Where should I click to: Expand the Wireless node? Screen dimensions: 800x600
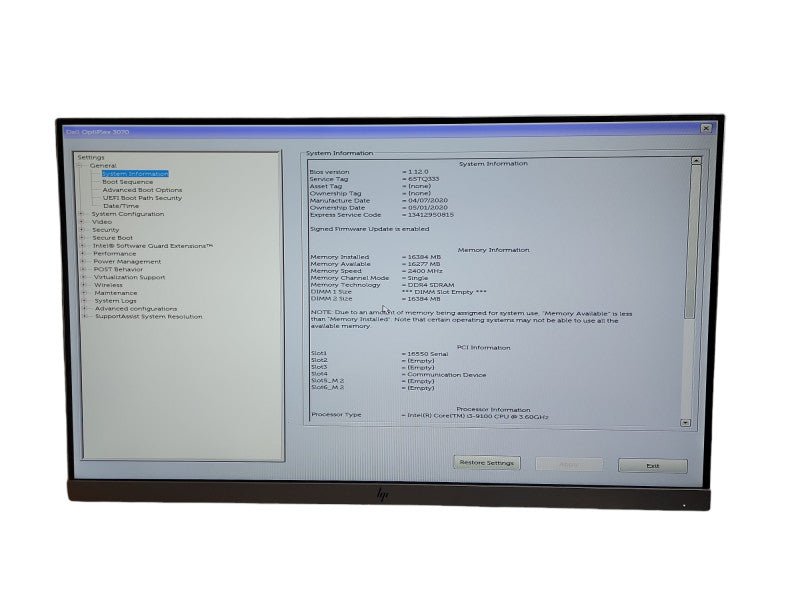[84, 285]
